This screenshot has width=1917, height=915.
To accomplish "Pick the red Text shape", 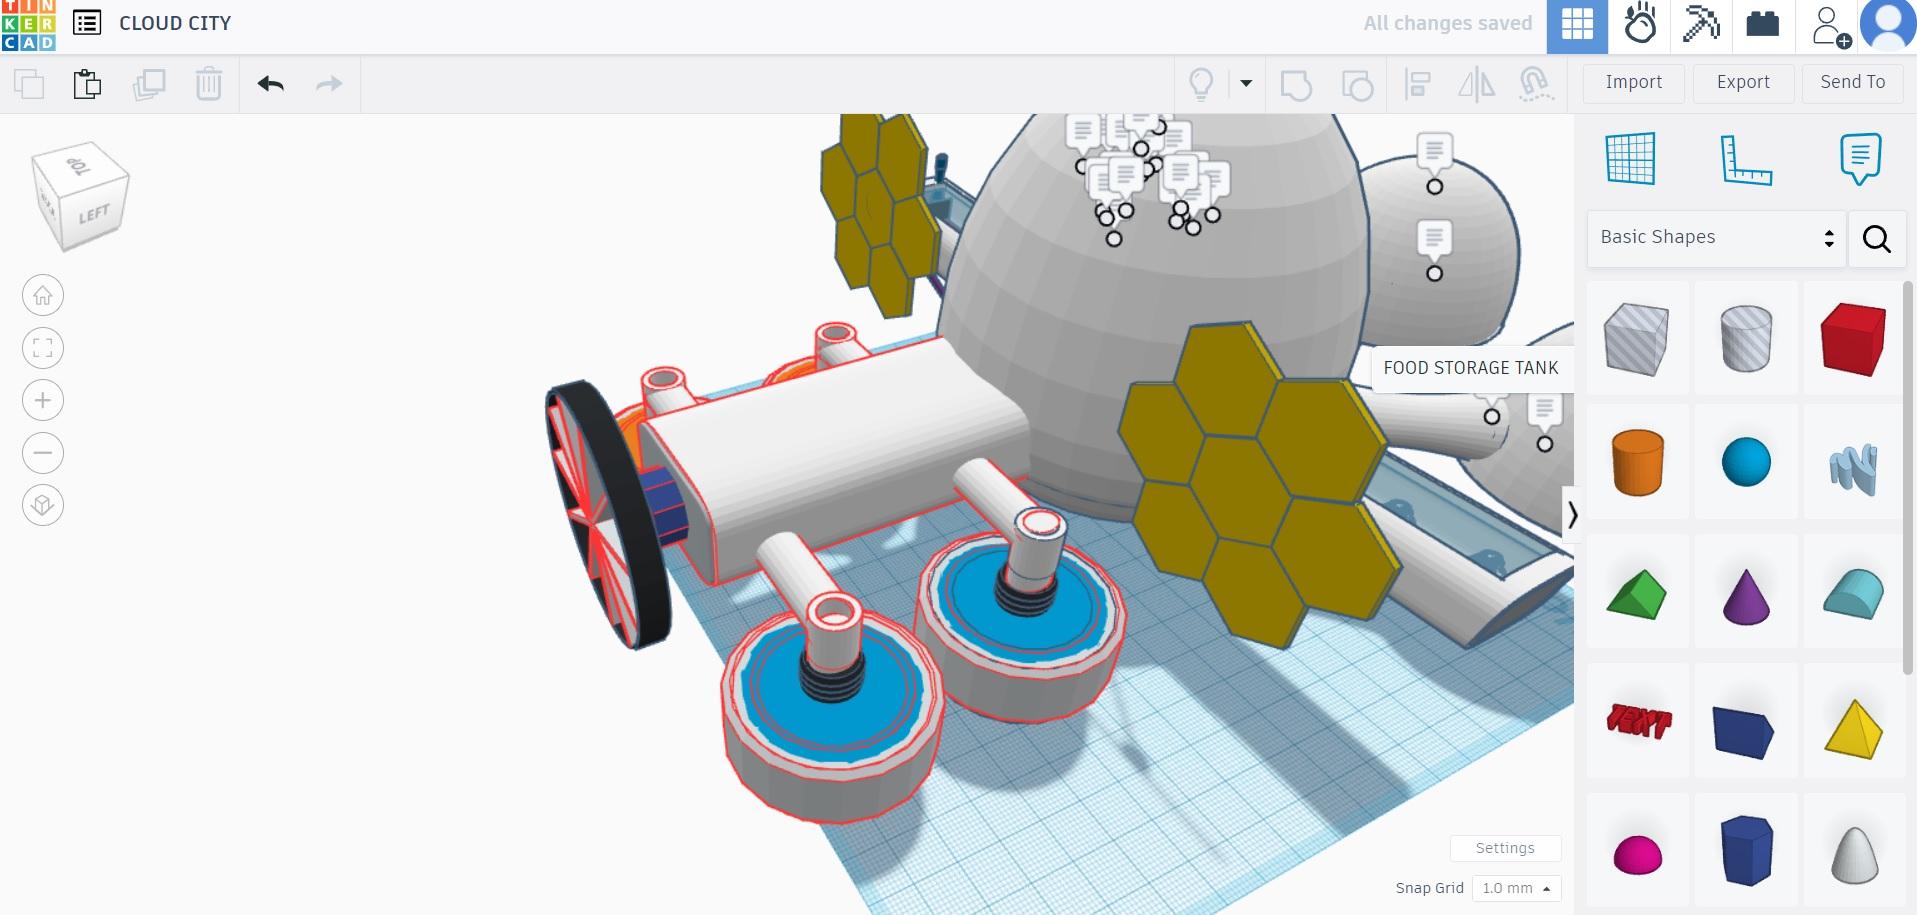I will coord(1638,721).
